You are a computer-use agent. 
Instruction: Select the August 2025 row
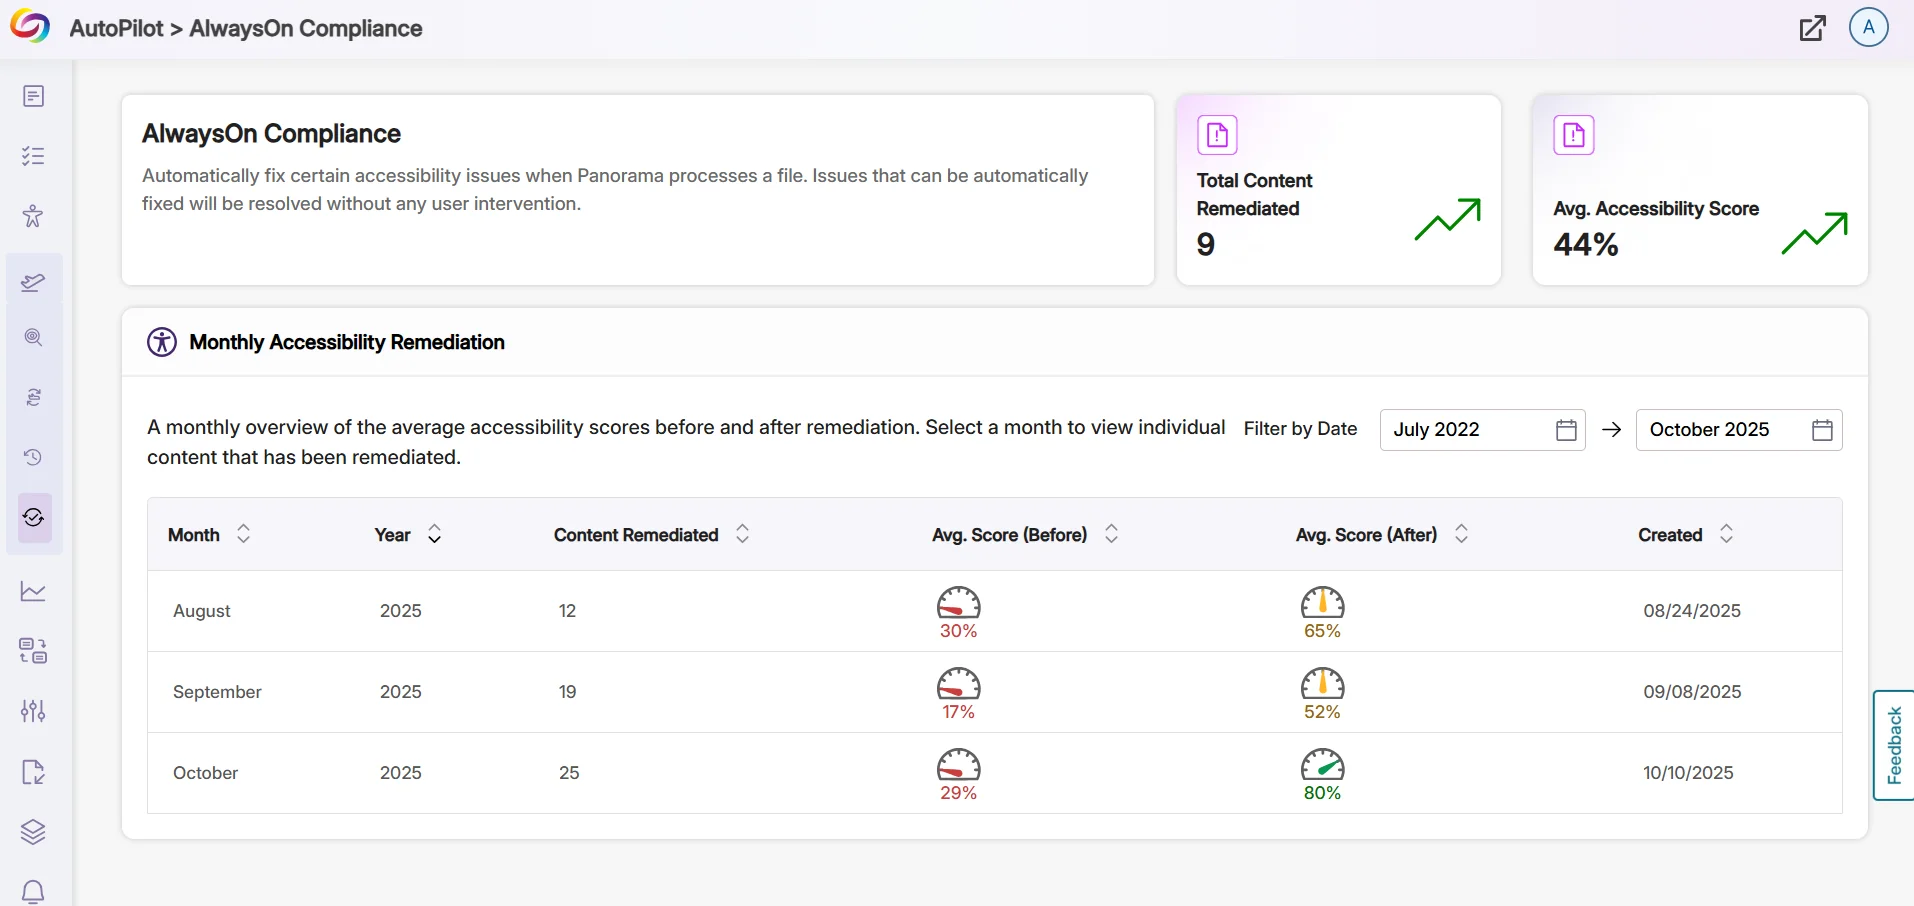coord(202,611)
